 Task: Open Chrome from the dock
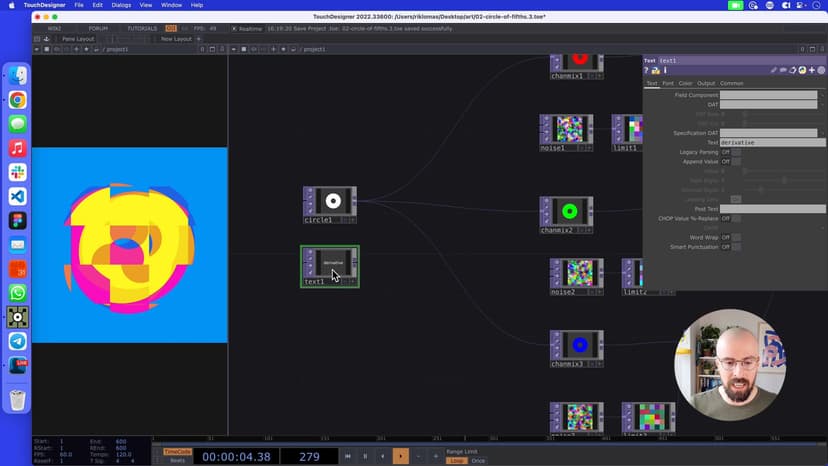18,100
